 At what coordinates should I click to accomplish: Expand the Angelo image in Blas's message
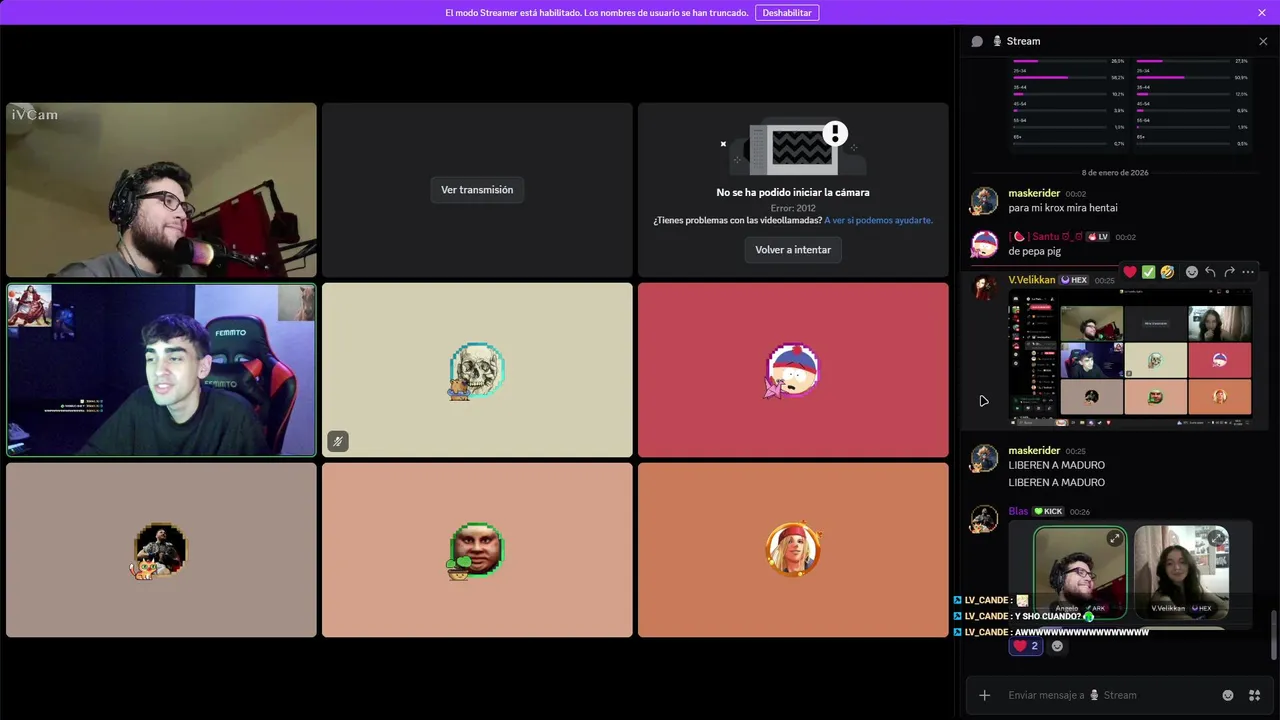[1114, 539]
